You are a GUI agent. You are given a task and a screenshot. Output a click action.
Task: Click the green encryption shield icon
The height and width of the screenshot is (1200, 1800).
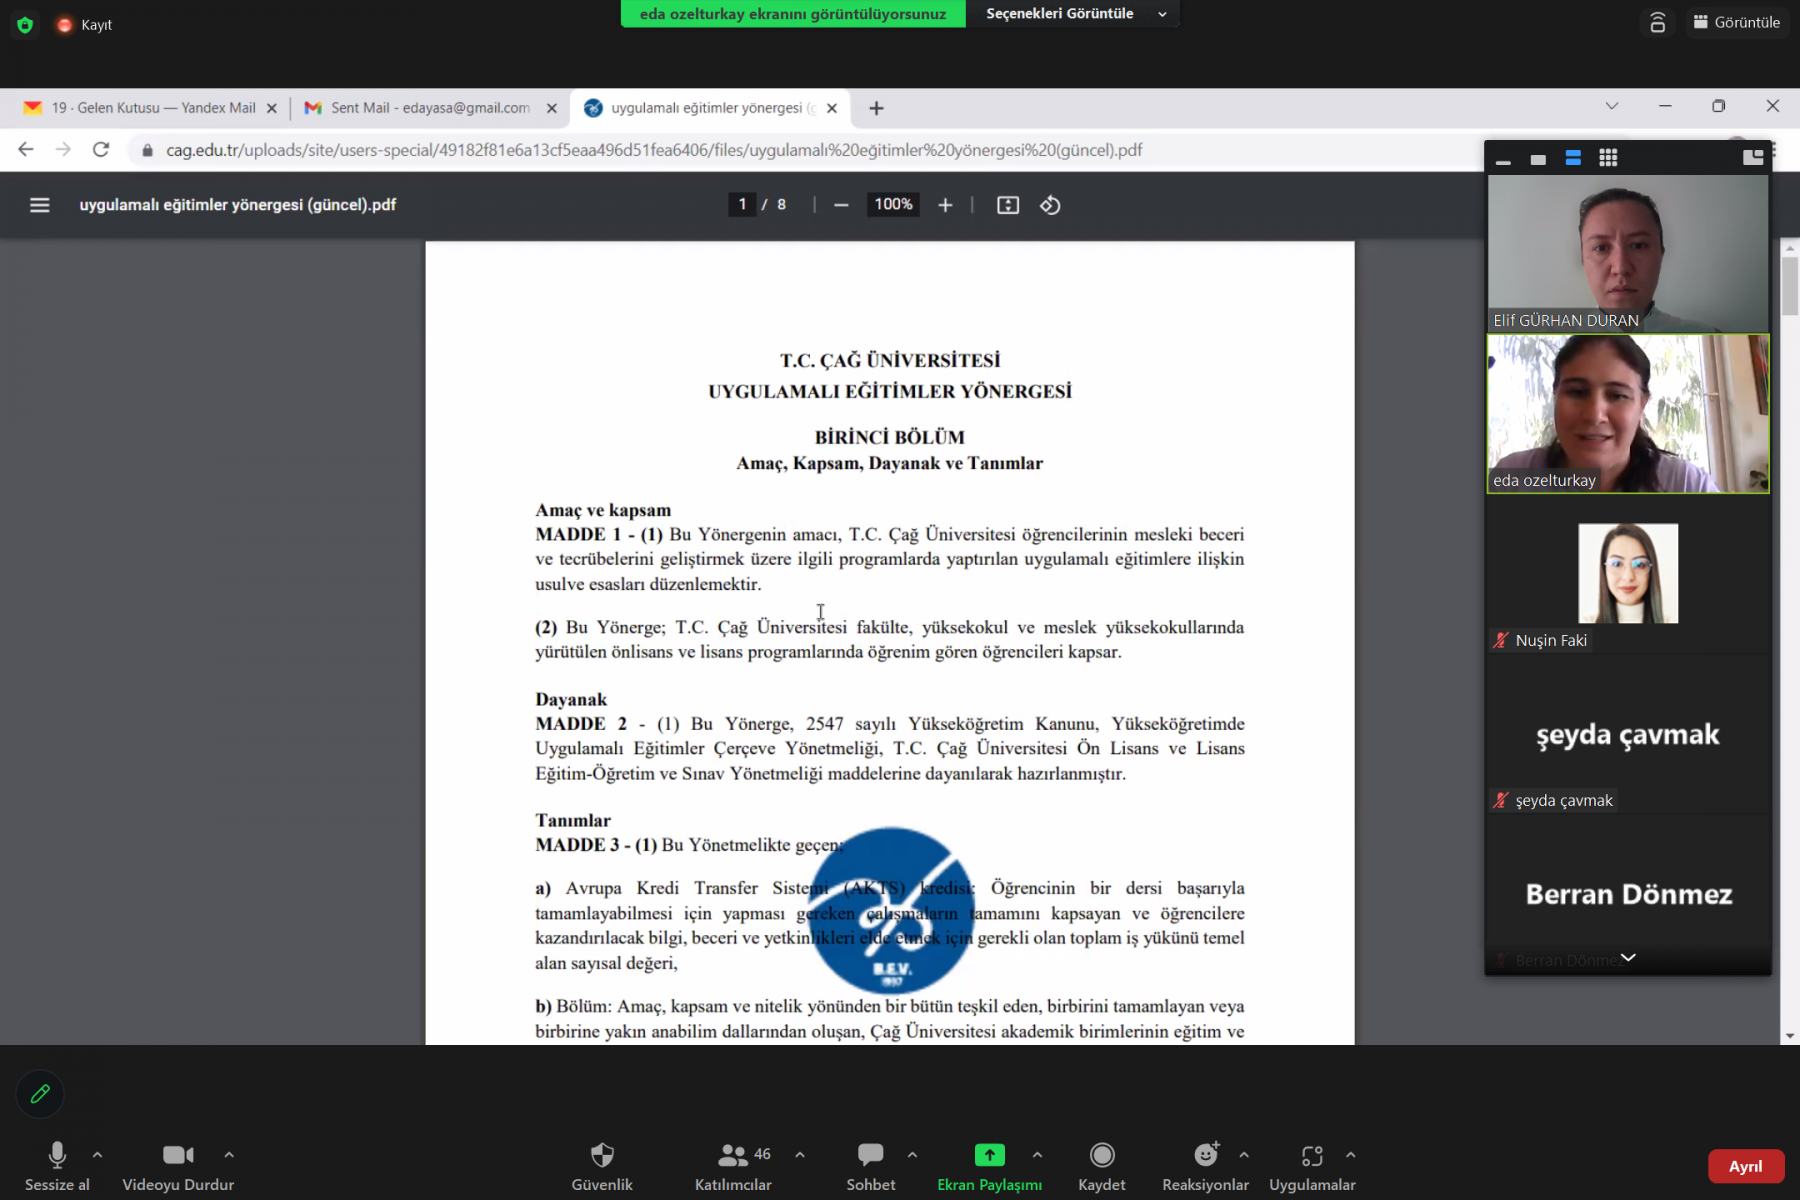pyautogui.click(x=25, y=25)
